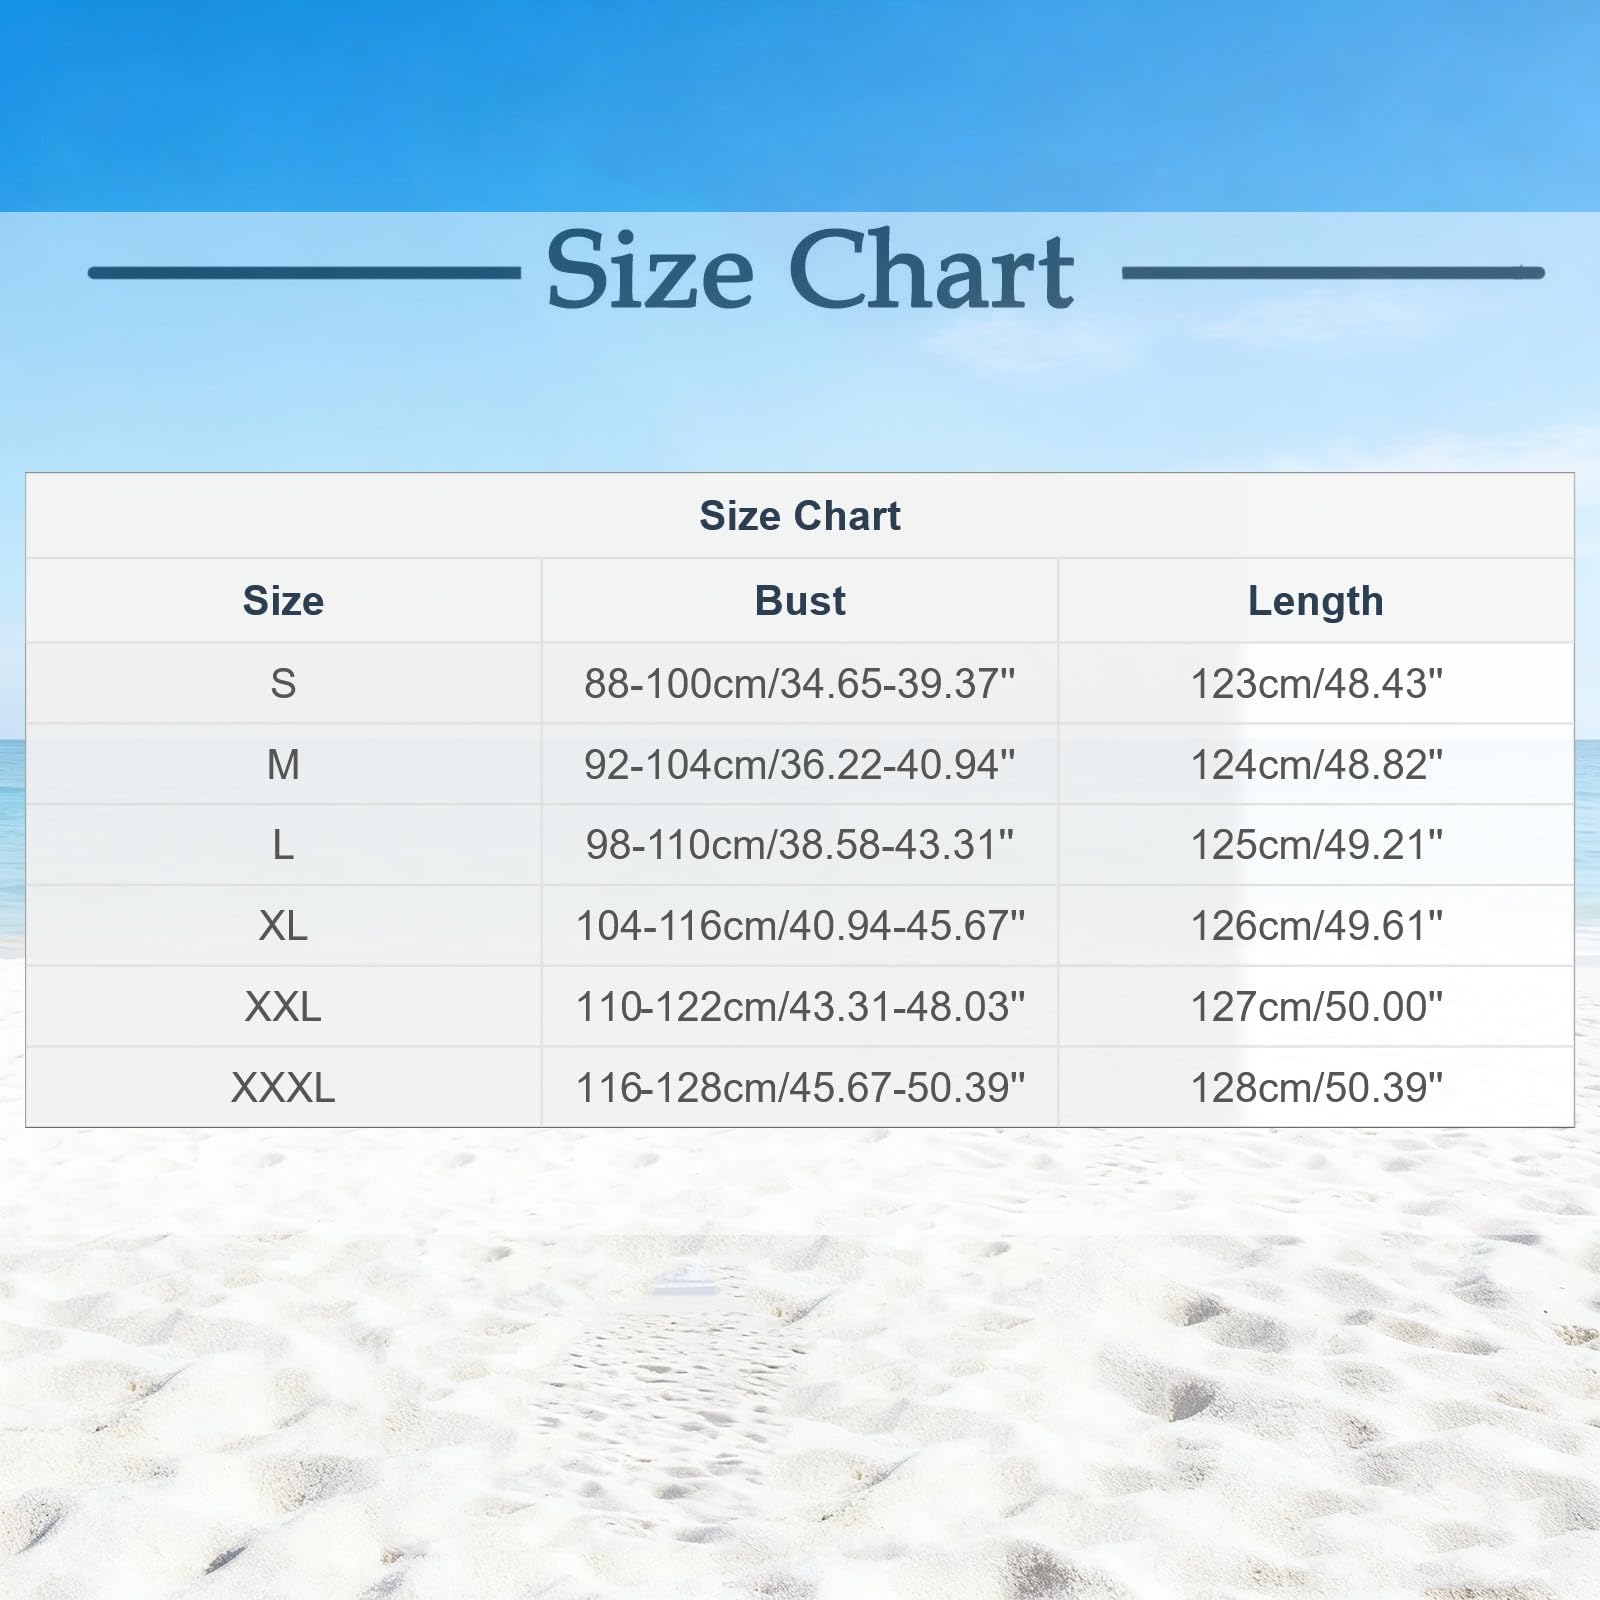Click length value 128cm/50.39"

tap(1316, 1088)
